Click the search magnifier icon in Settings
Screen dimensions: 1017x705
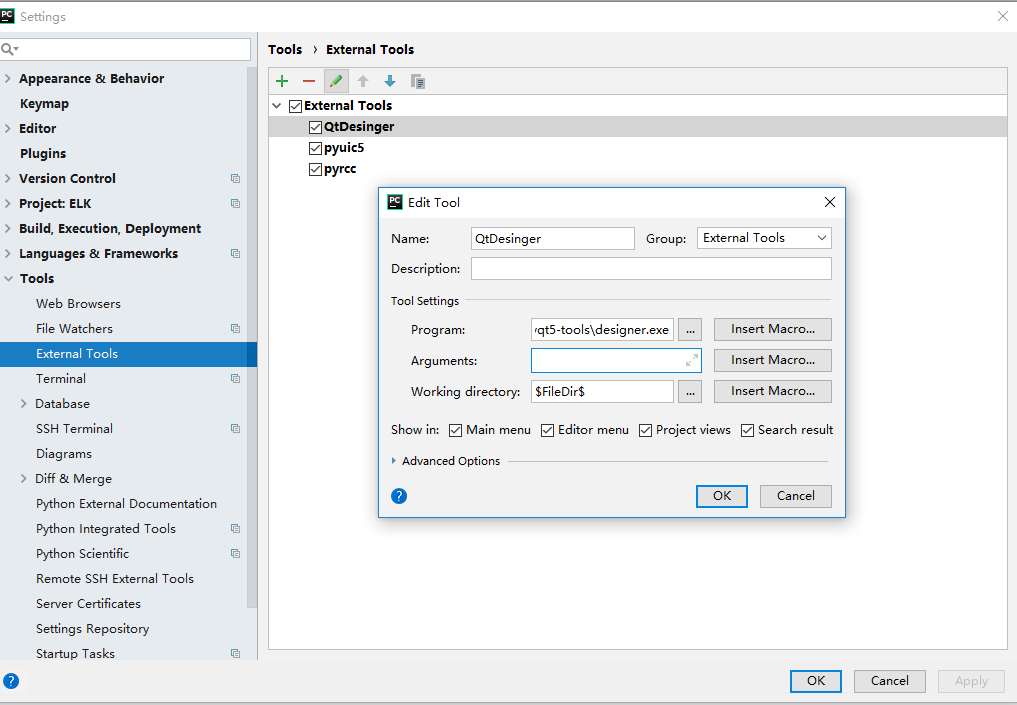pyautogui.click(x=9, y=49)
